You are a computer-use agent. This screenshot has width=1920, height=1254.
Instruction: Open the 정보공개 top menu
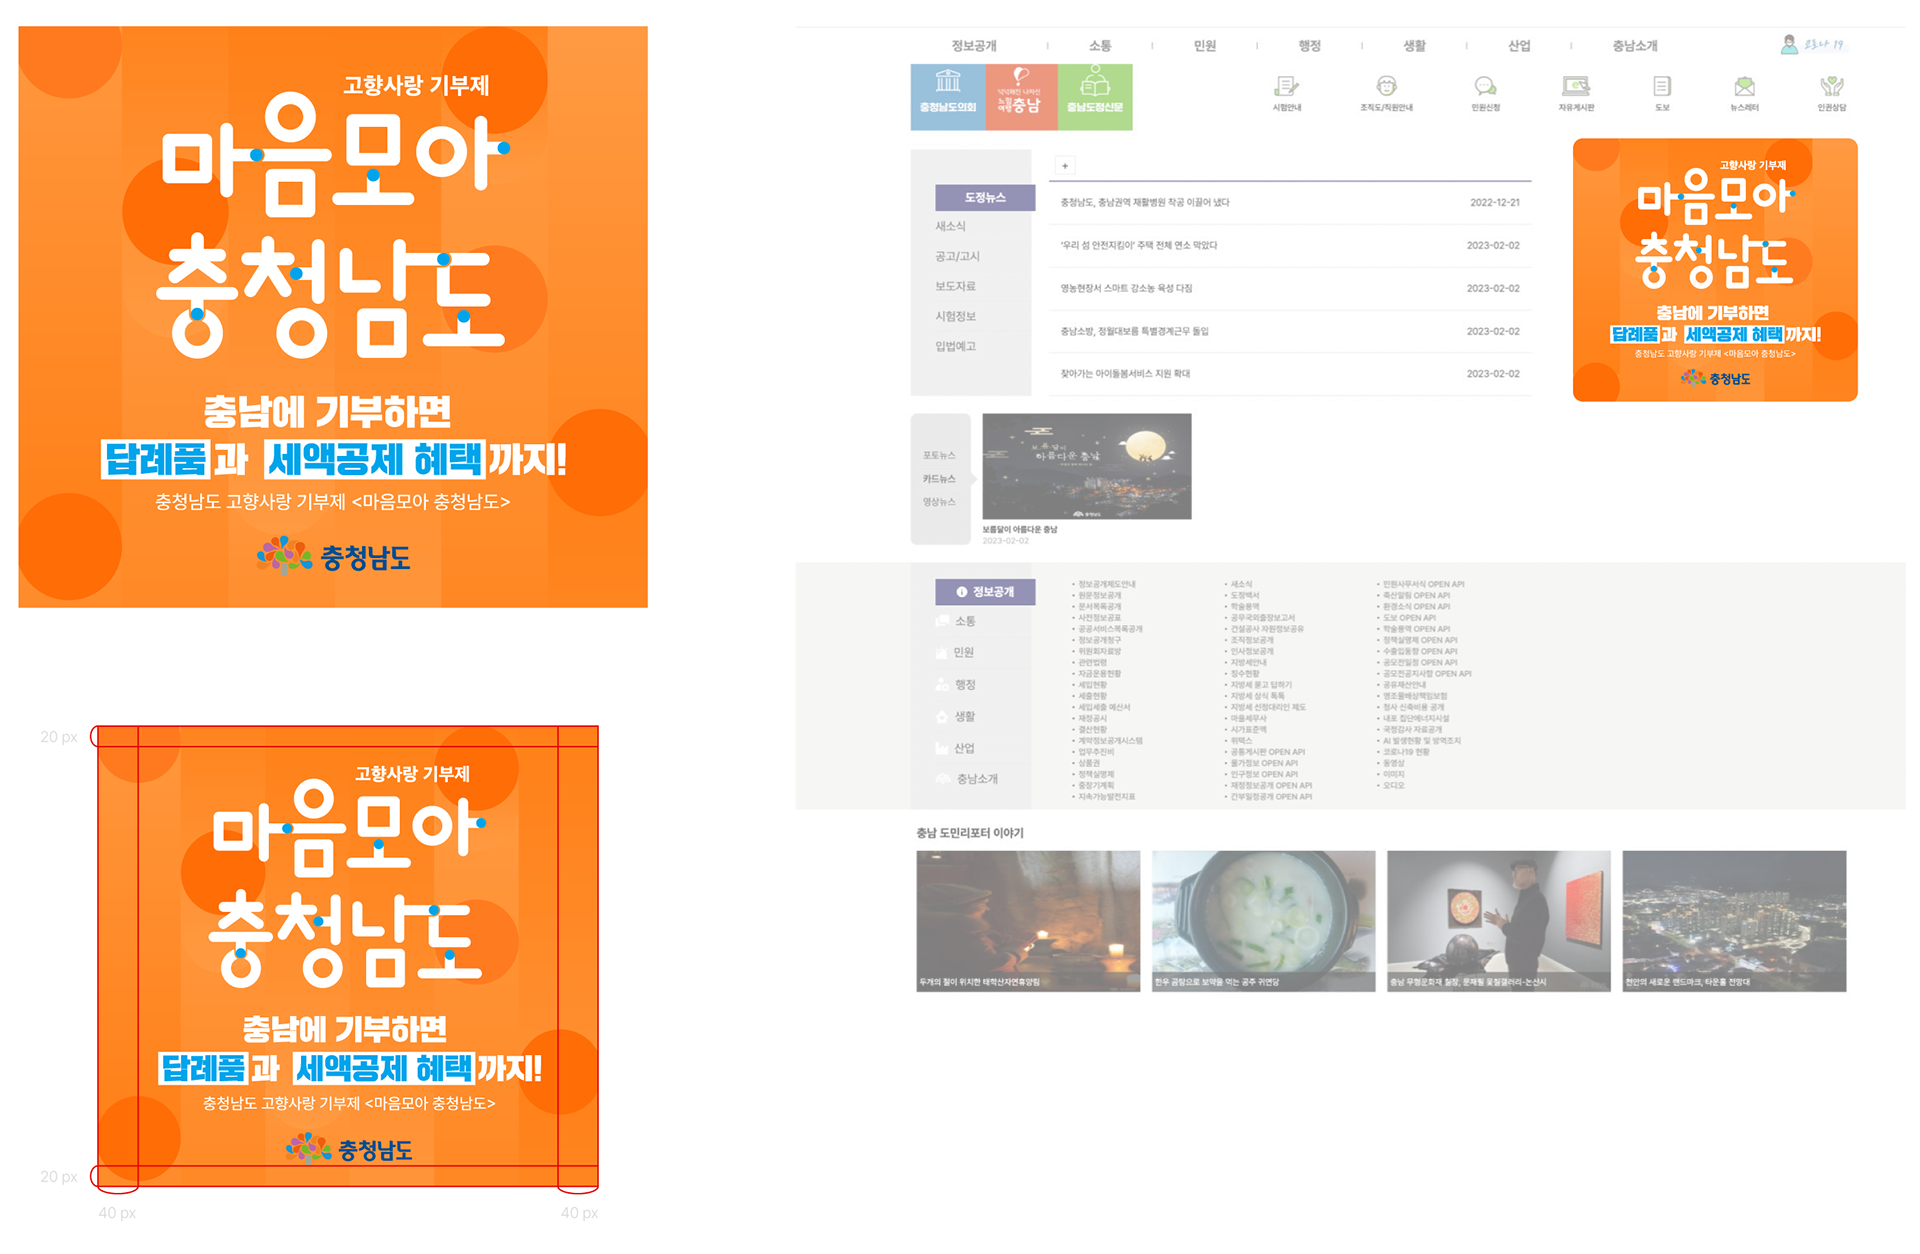point(973,46)
